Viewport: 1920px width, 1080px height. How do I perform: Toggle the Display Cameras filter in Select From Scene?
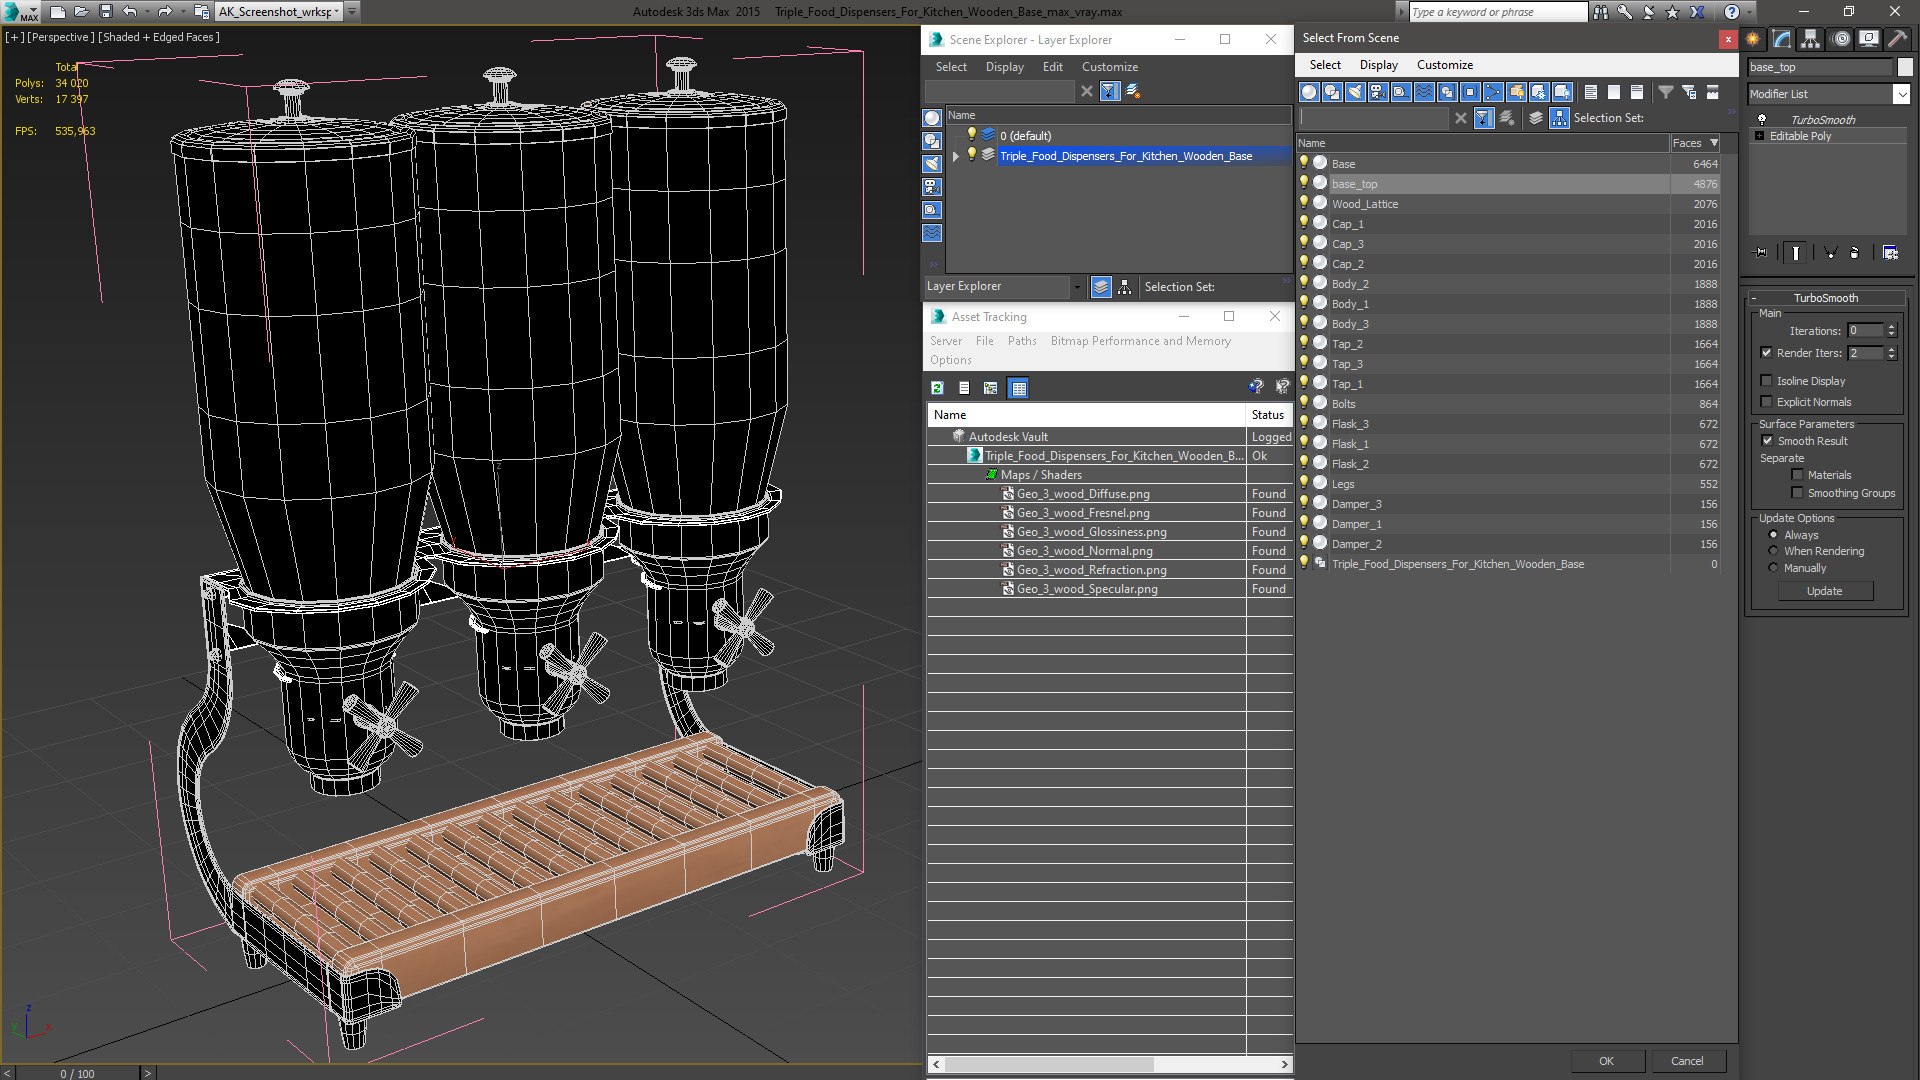[x=1378, y=92]
